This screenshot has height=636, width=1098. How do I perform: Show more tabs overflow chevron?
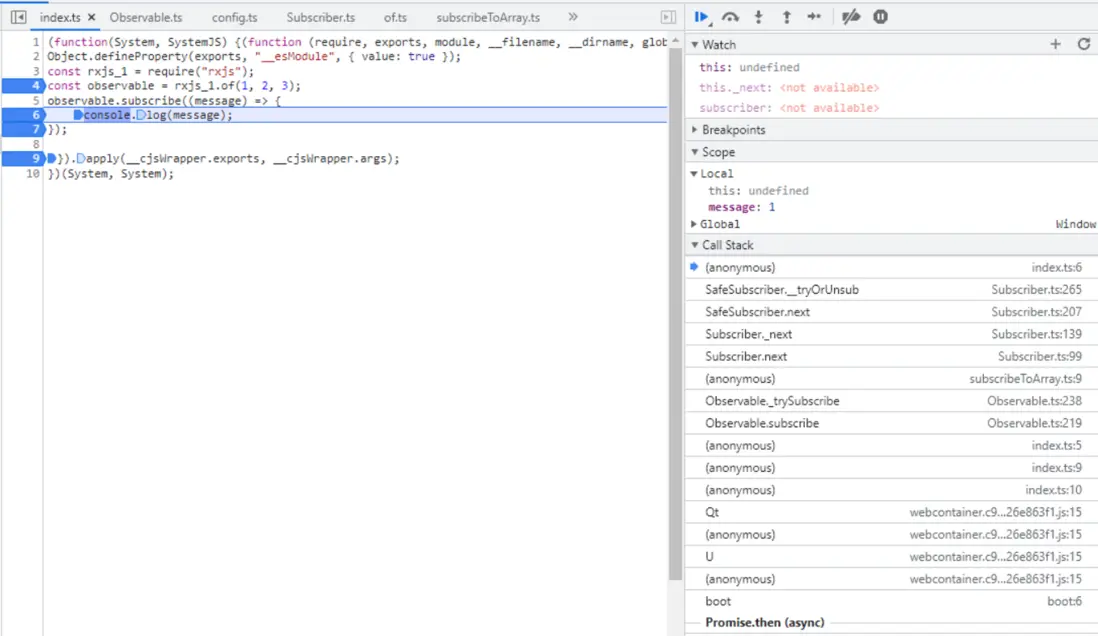pyautogui.click(x=573, y=17)
